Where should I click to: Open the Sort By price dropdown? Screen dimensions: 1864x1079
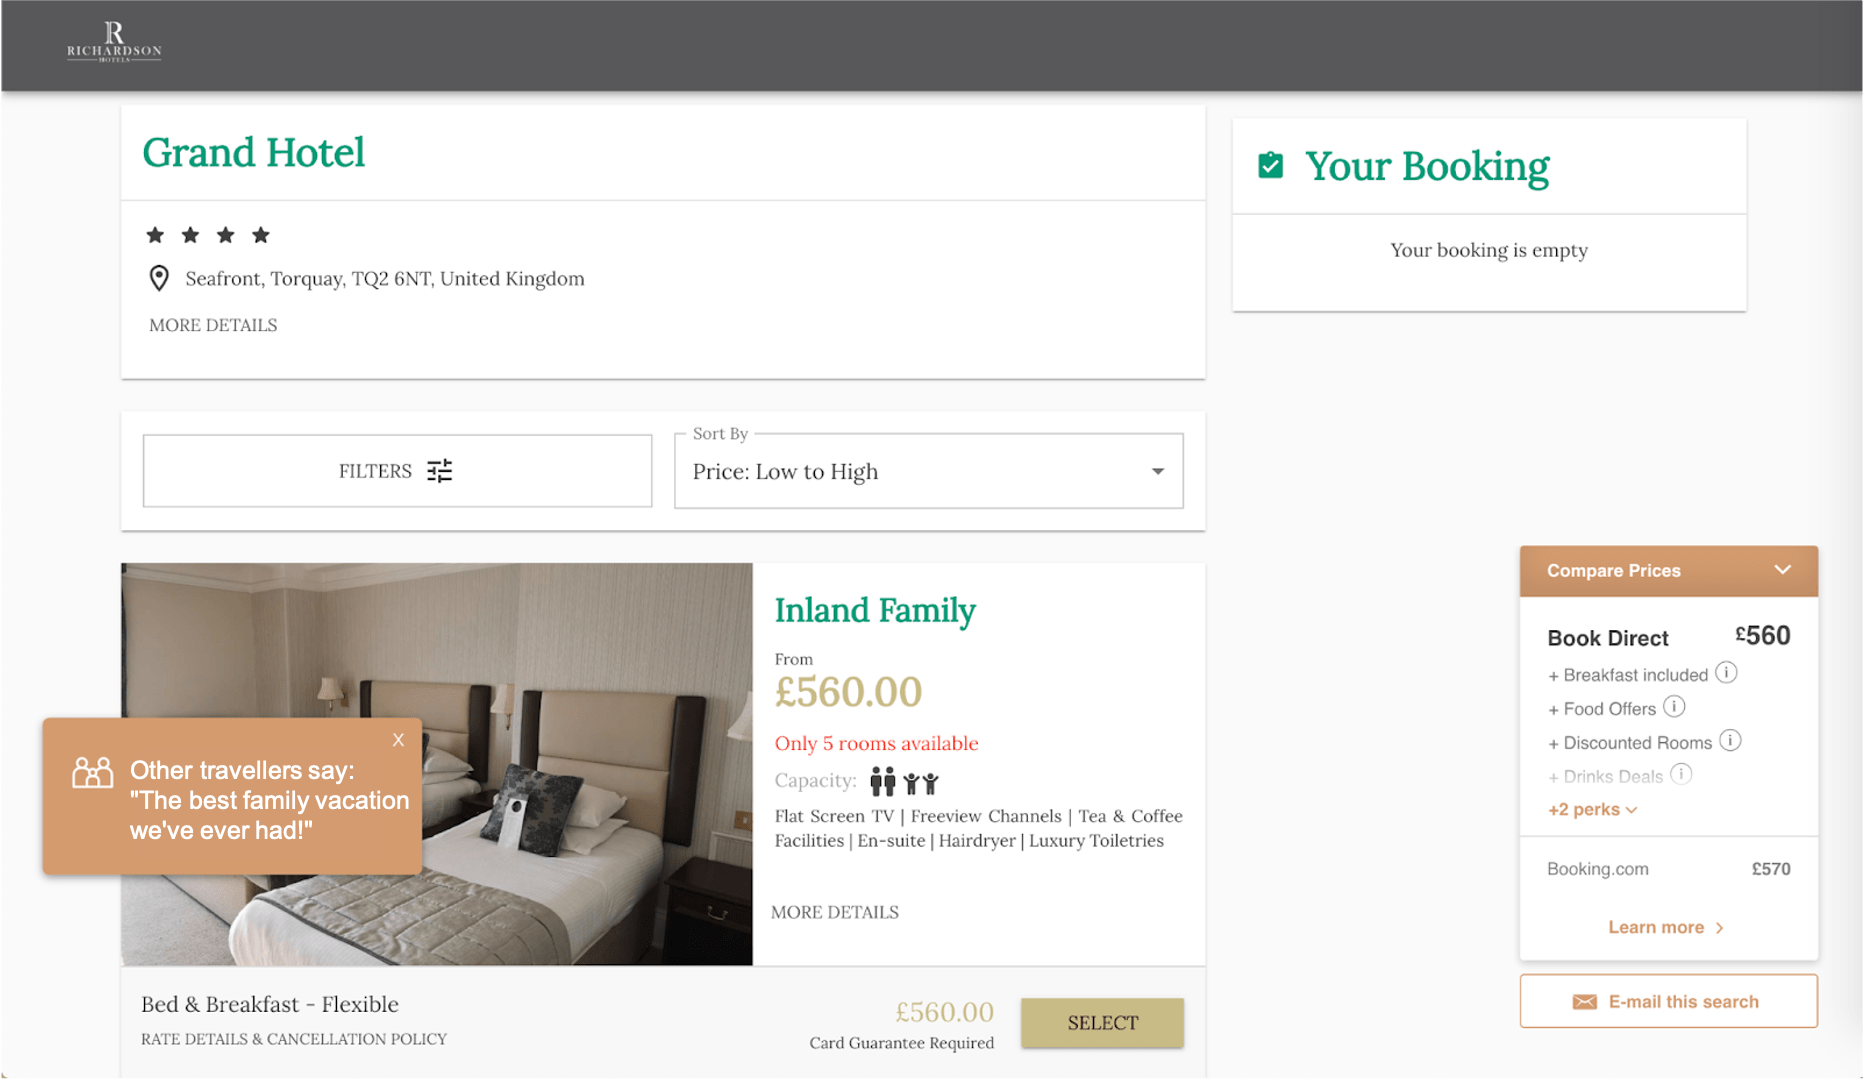coord(928,471)
